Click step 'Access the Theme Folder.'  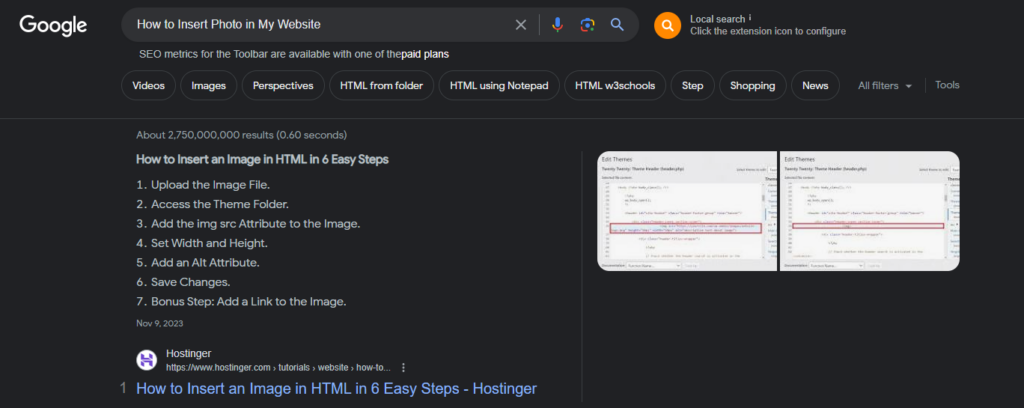point(220,204)
